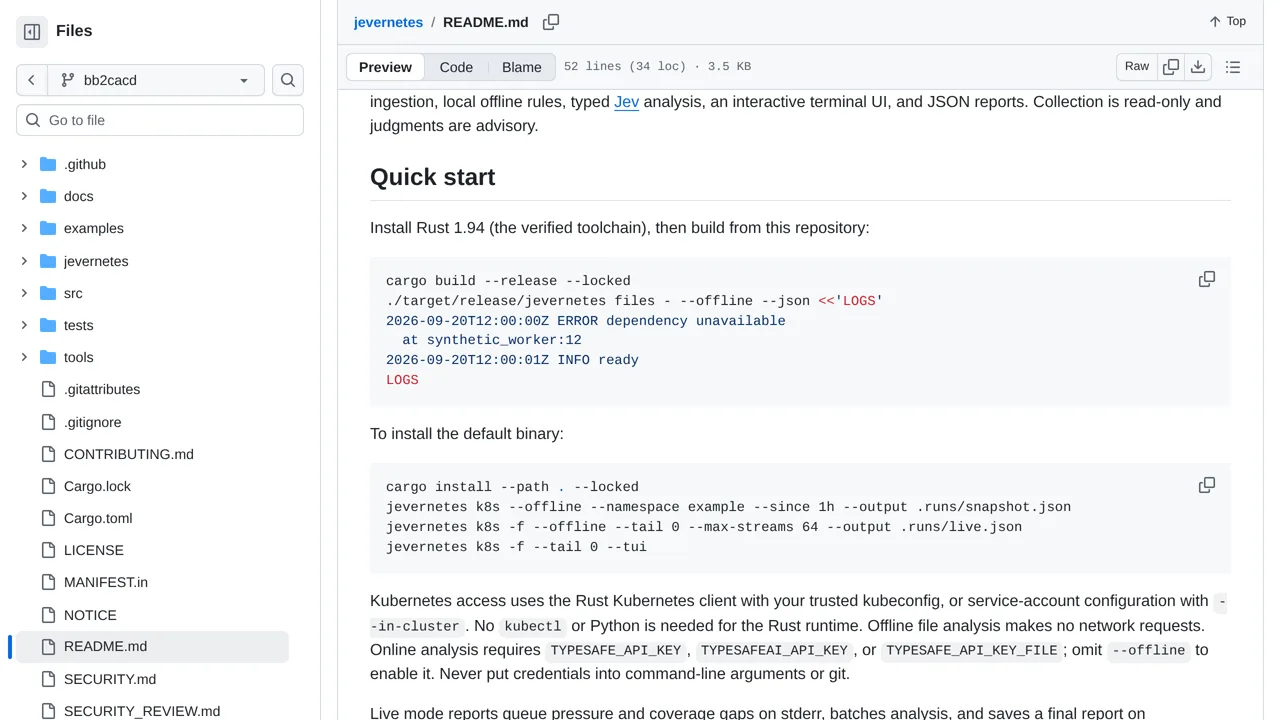Click the jevernetes breadcrumb link
Screen dimensions: 1280x720
coord(388,22)
